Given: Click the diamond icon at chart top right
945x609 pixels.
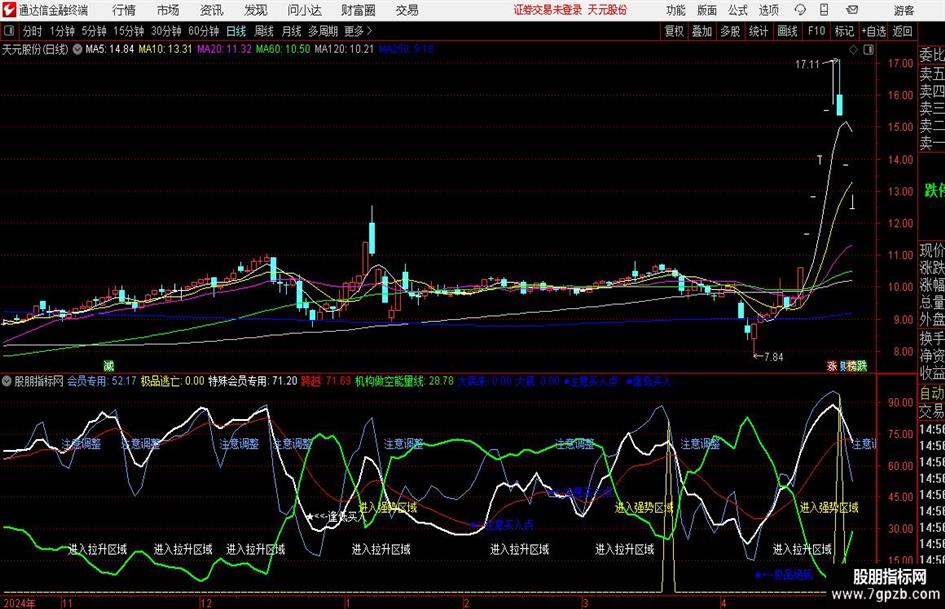Looking at the screenshot, I should point(853,50).
